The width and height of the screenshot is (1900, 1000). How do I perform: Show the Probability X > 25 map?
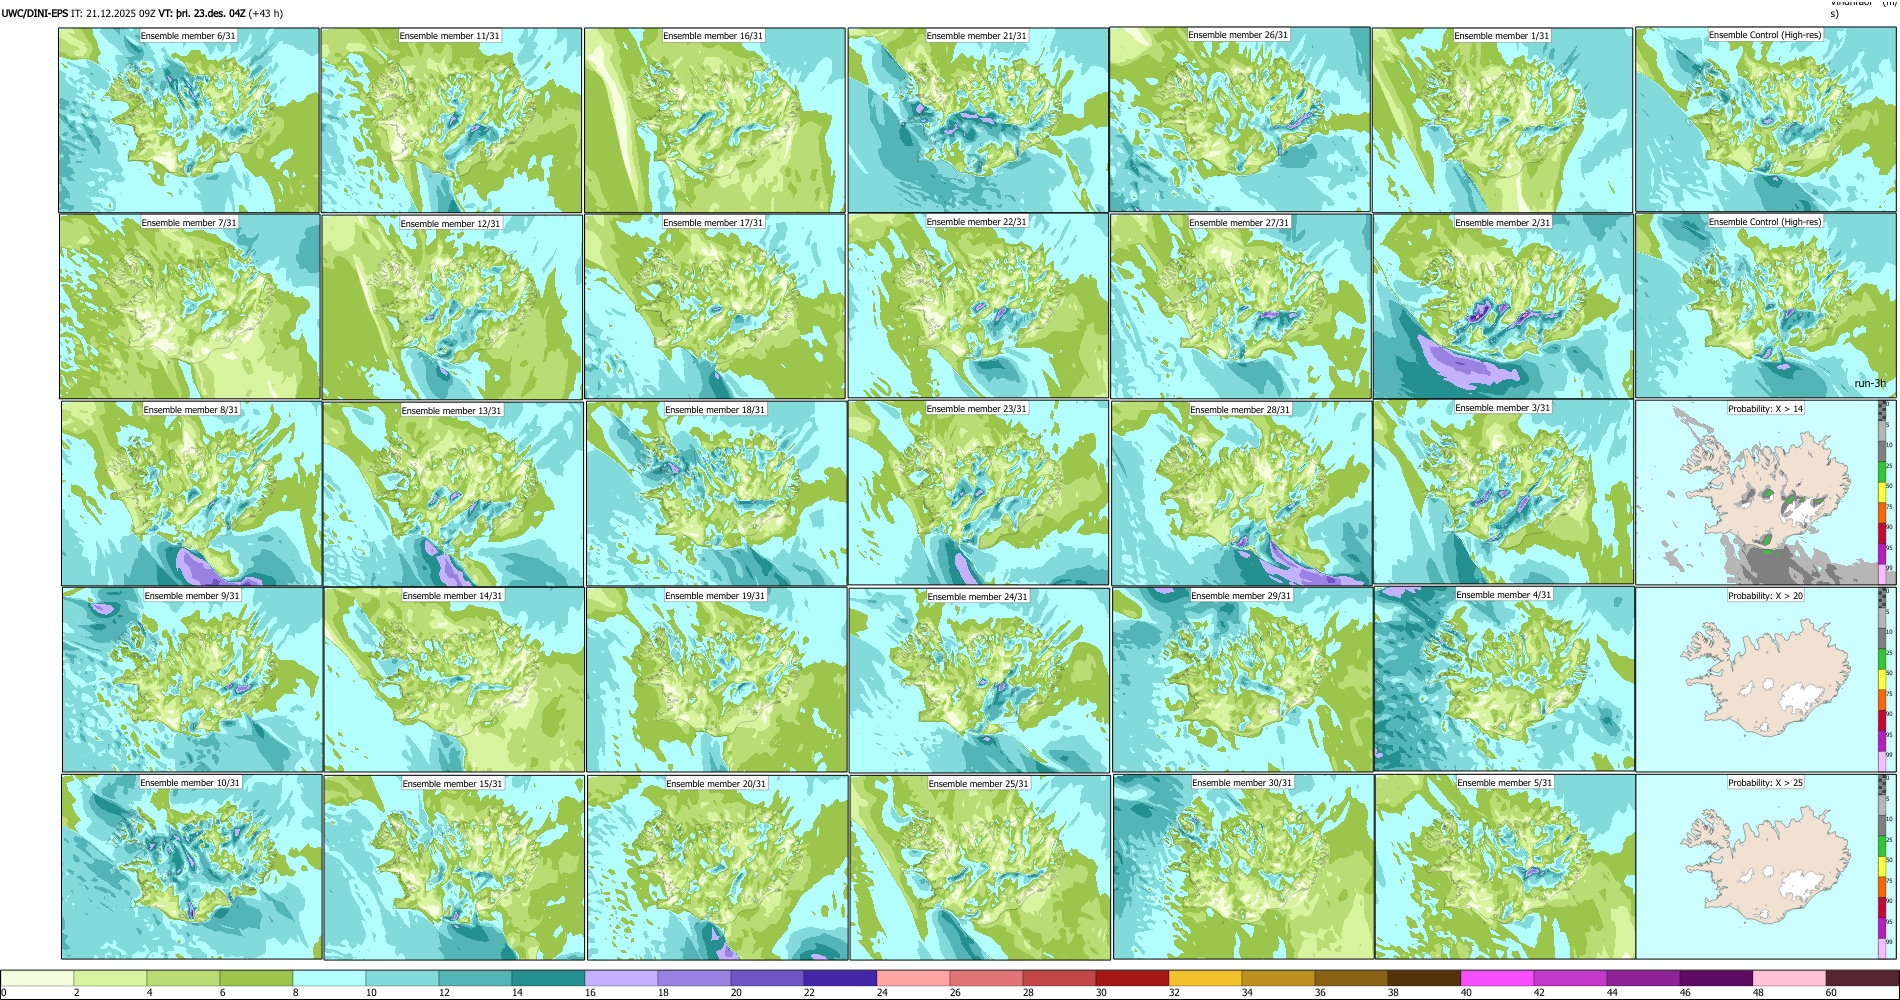tap(1766, 867)
